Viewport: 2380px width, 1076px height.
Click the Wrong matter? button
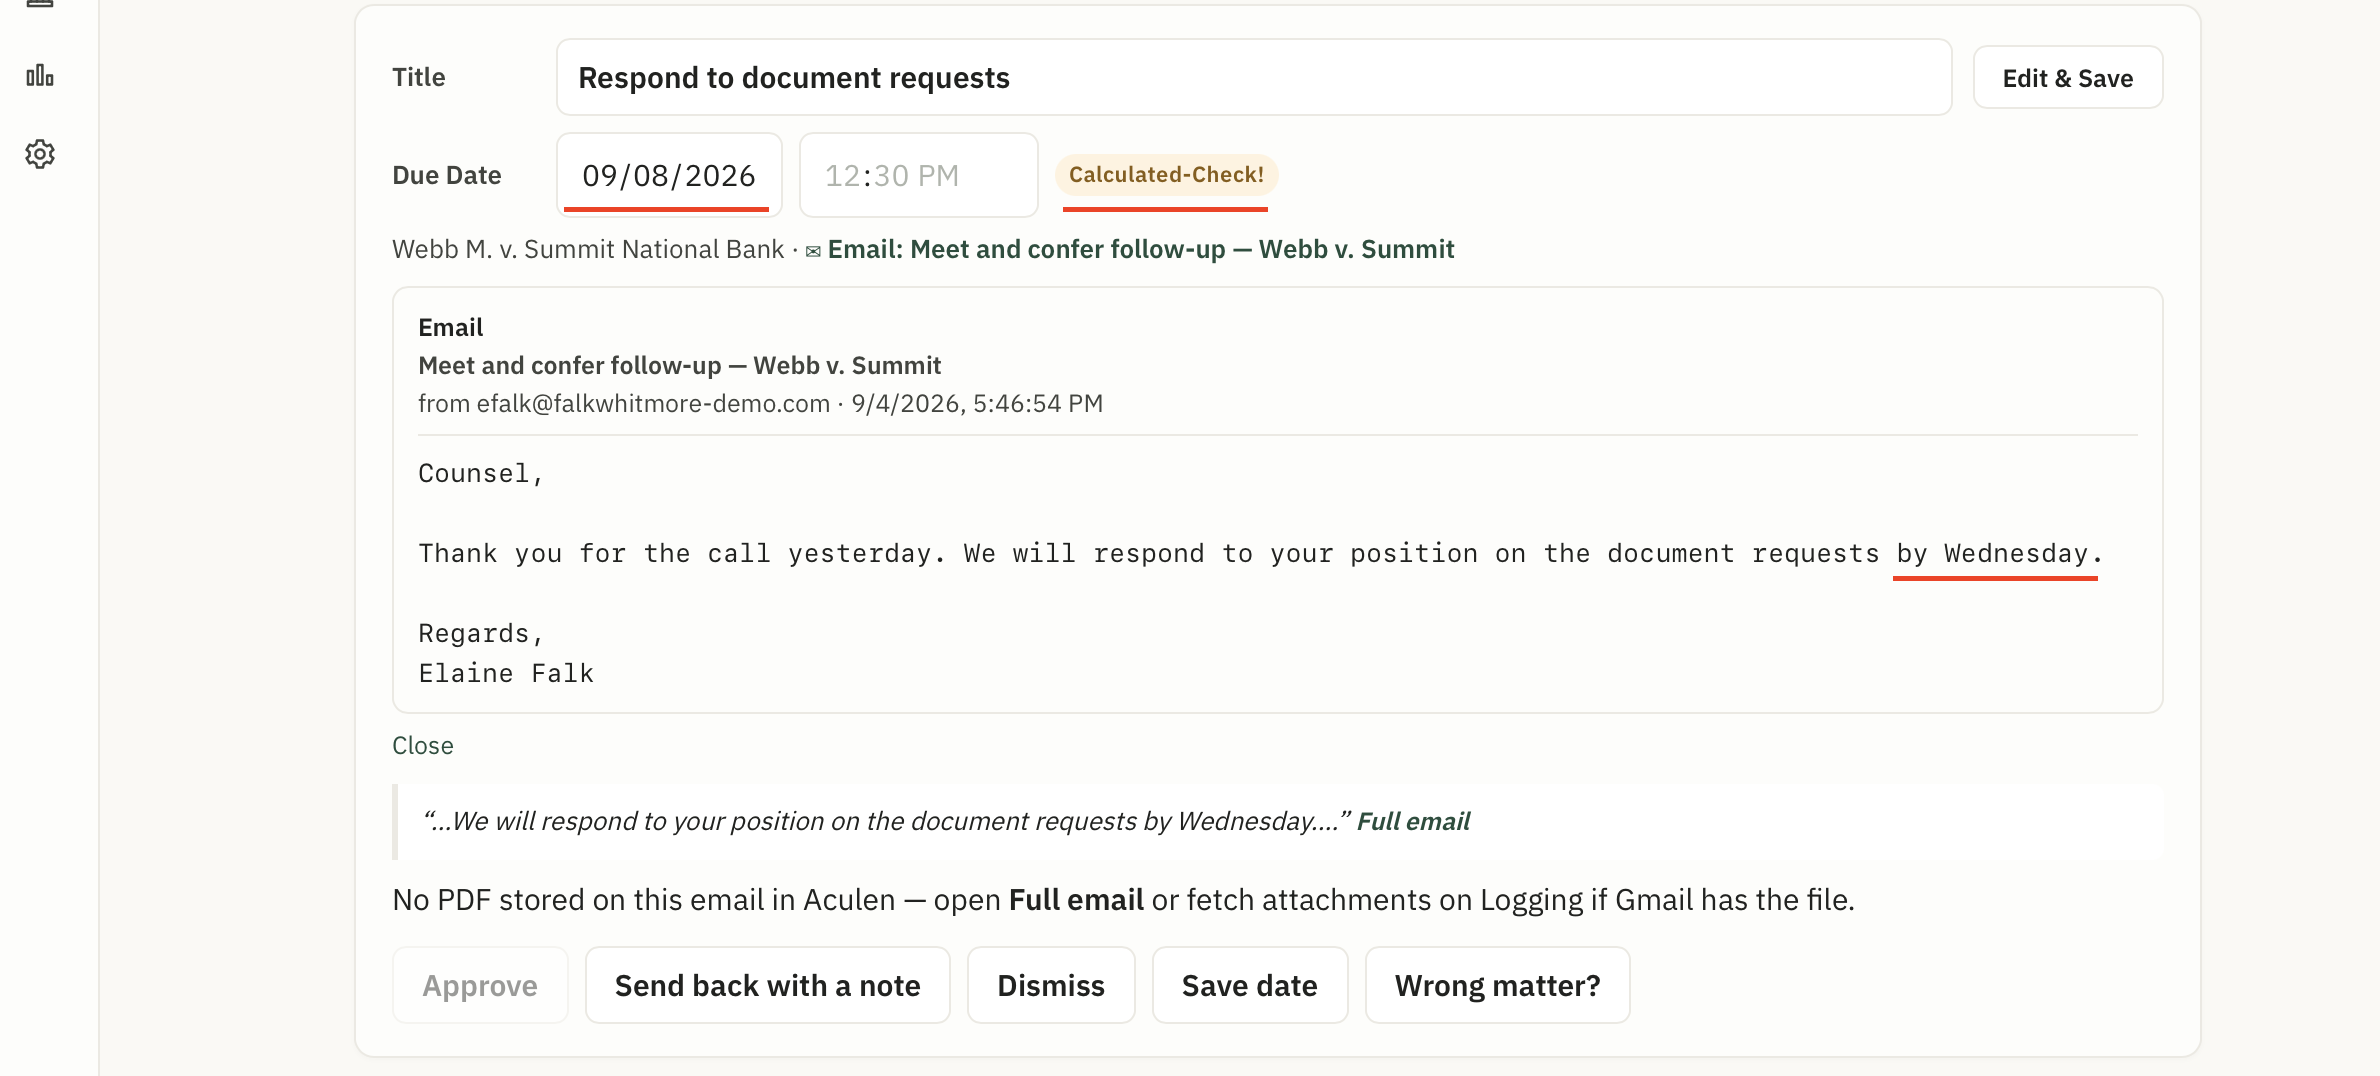pos(1497,985)
